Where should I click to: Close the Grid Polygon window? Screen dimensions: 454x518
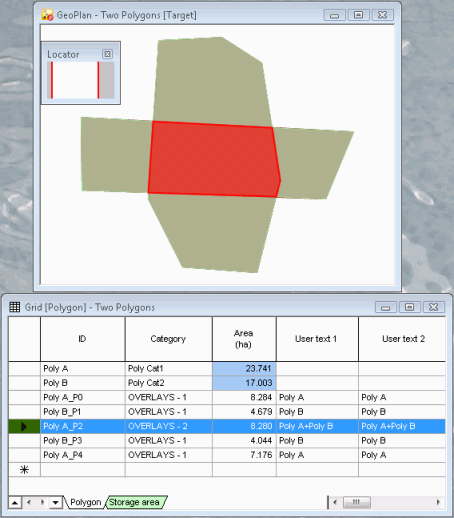coord(434,307)
